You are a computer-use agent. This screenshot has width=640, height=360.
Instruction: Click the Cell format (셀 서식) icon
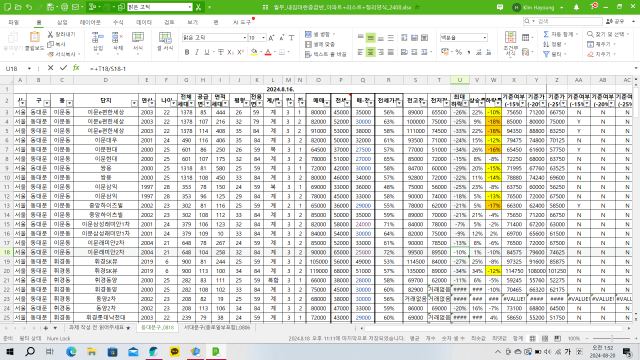point(165,41)
